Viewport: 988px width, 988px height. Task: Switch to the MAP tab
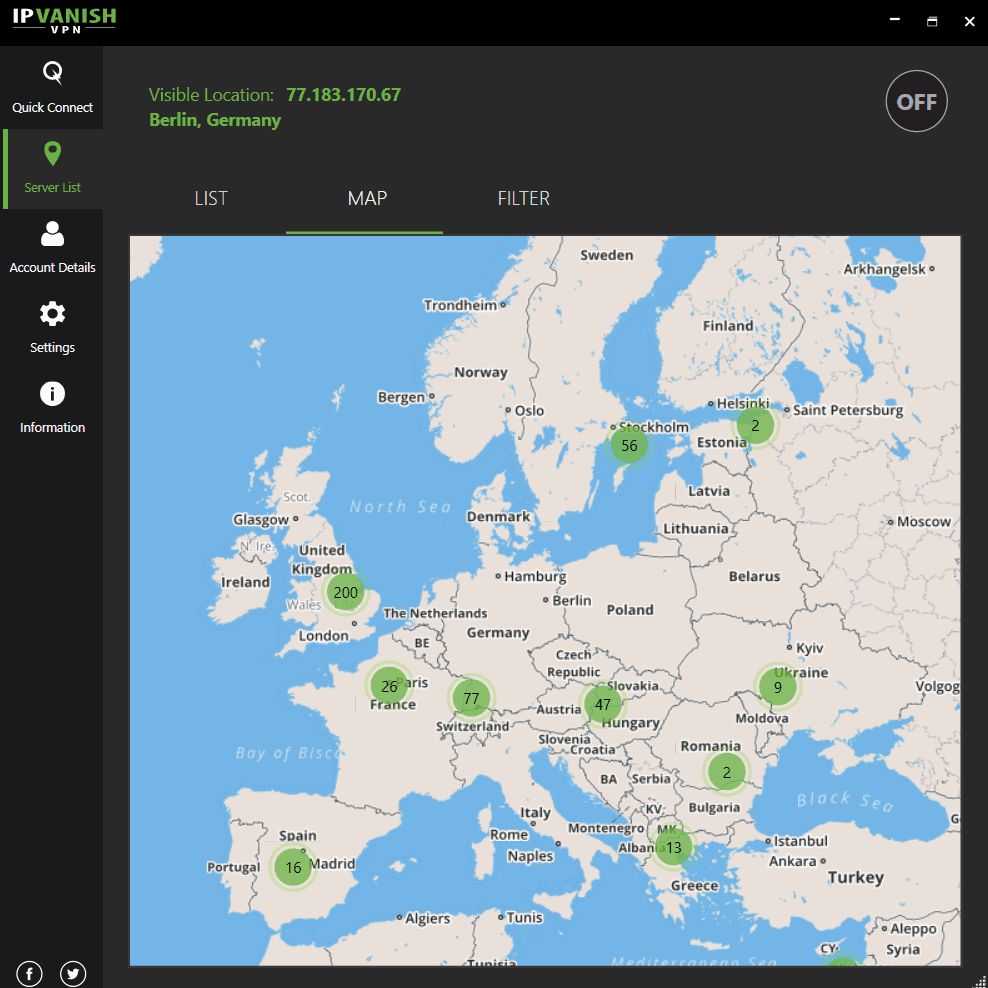point(367,198)
